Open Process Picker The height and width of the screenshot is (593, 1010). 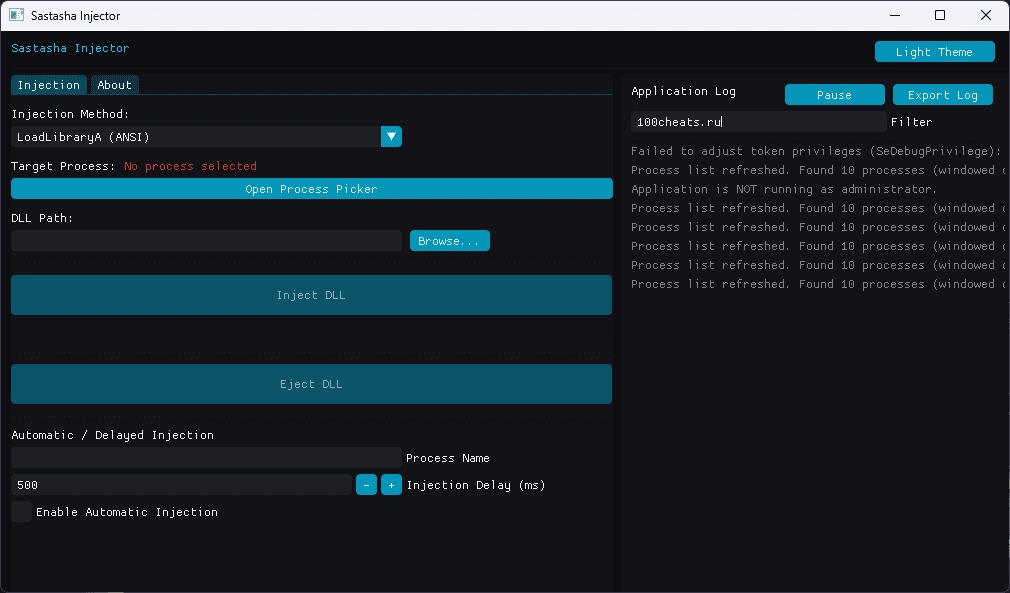[312, 189]
